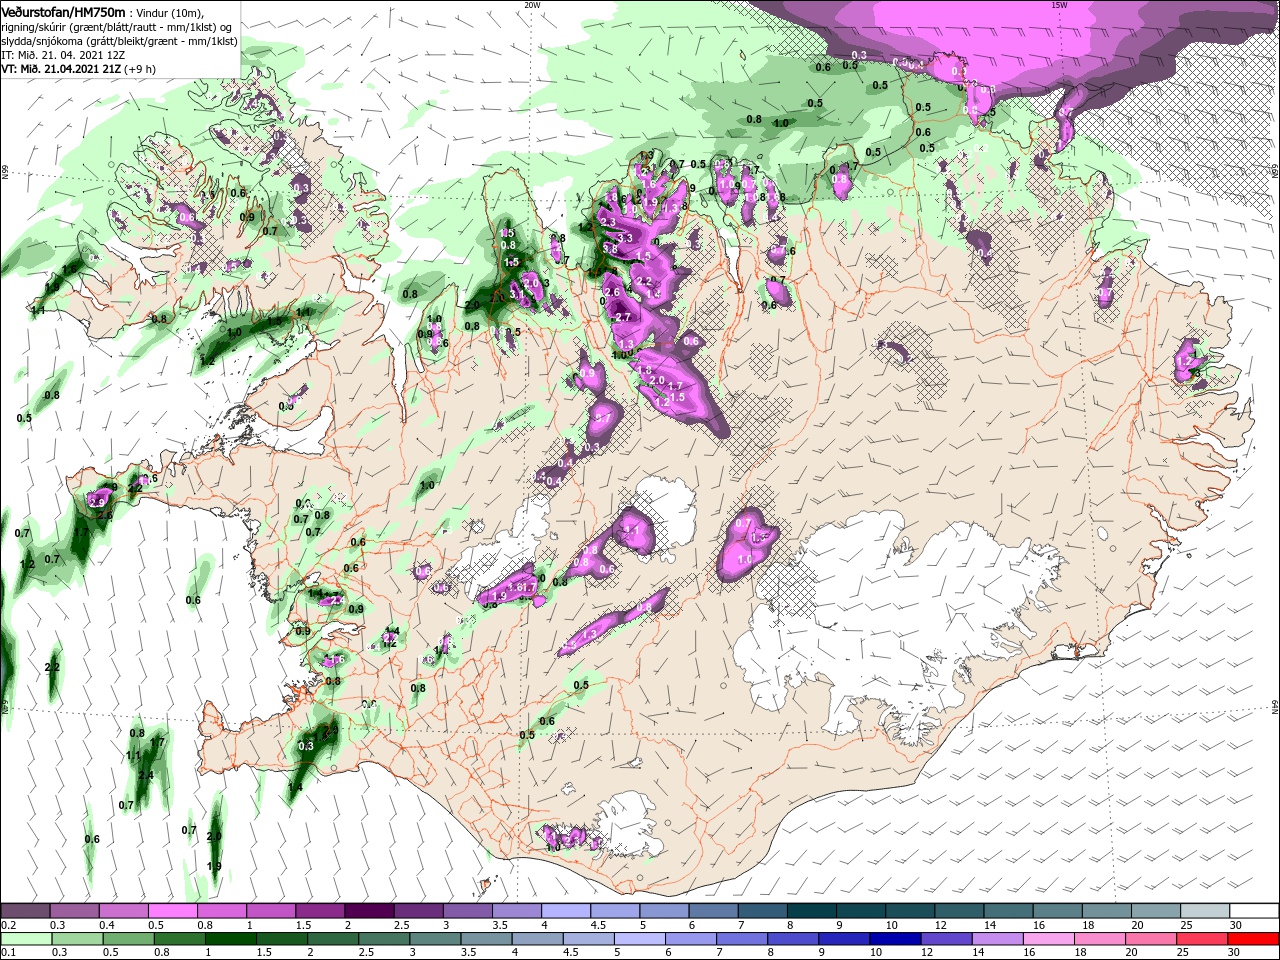Screen dimensions: 1280x960
Task: Click the '30' label in upper legend row
Action: click(x=1235, y=925)
